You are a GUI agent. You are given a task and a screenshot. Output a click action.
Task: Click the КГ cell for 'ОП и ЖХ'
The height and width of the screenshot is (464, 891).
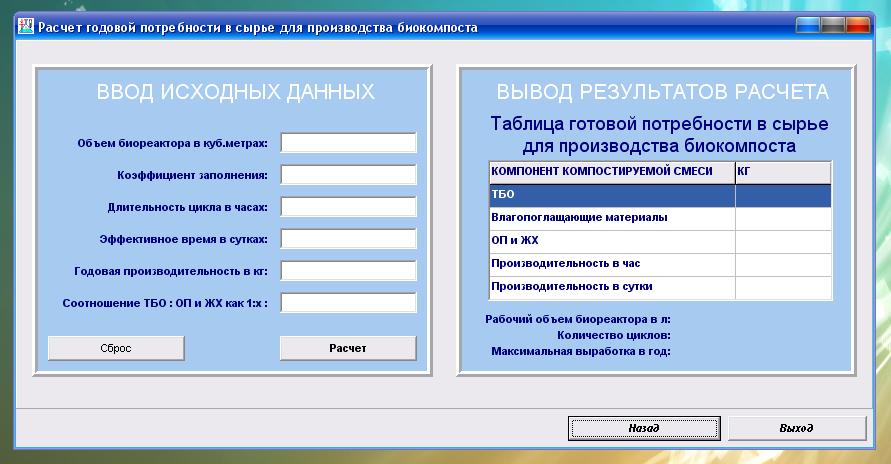(x=783, y=241)
